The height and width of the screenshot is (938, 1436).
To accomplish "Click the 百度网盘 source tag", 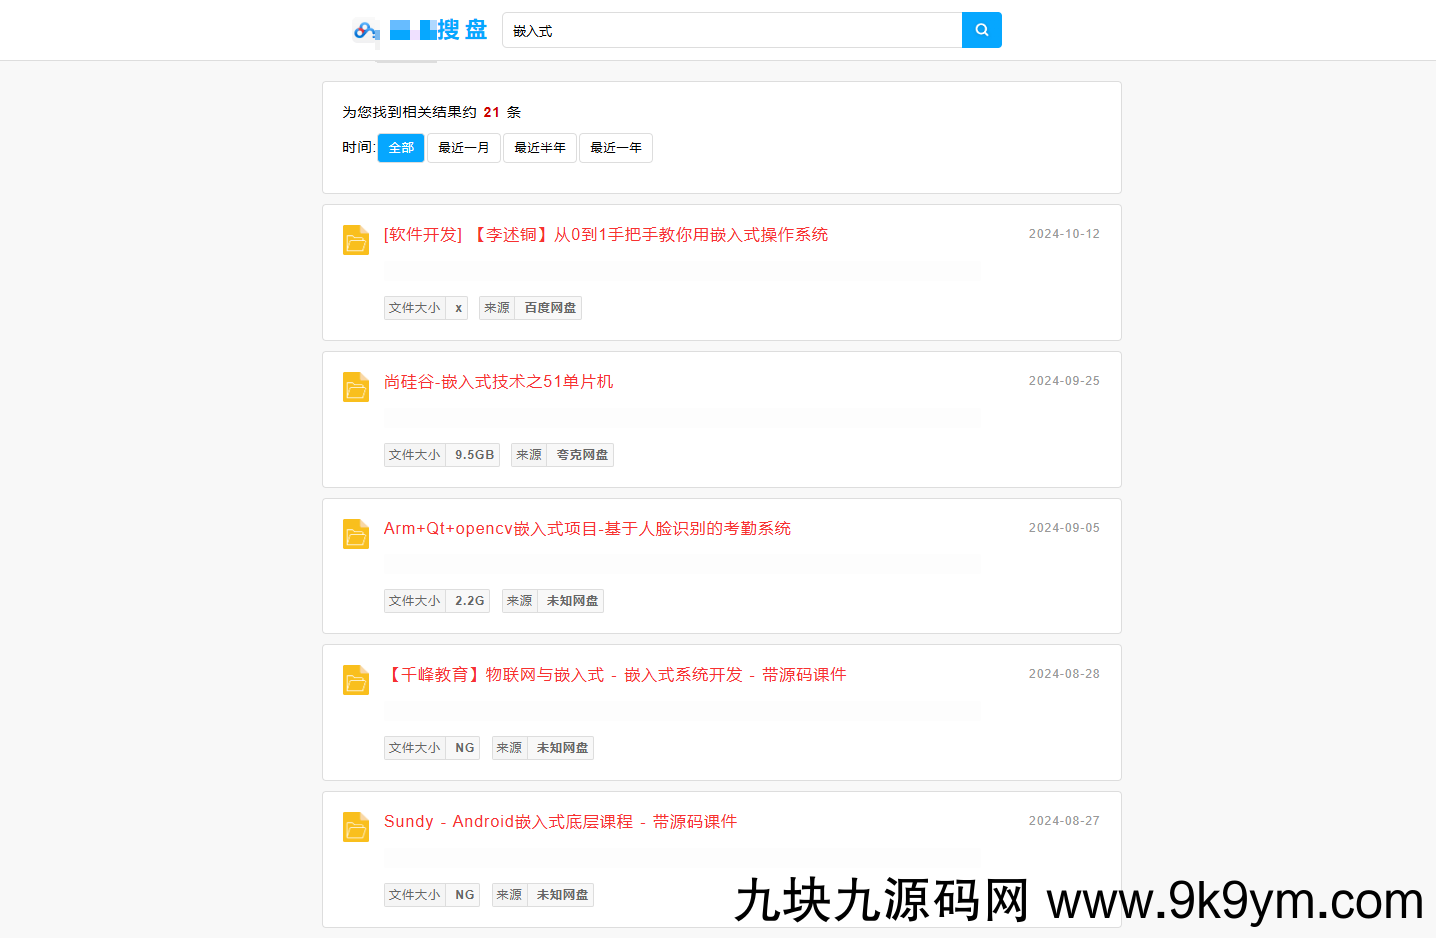I will [x=550, y=308].
